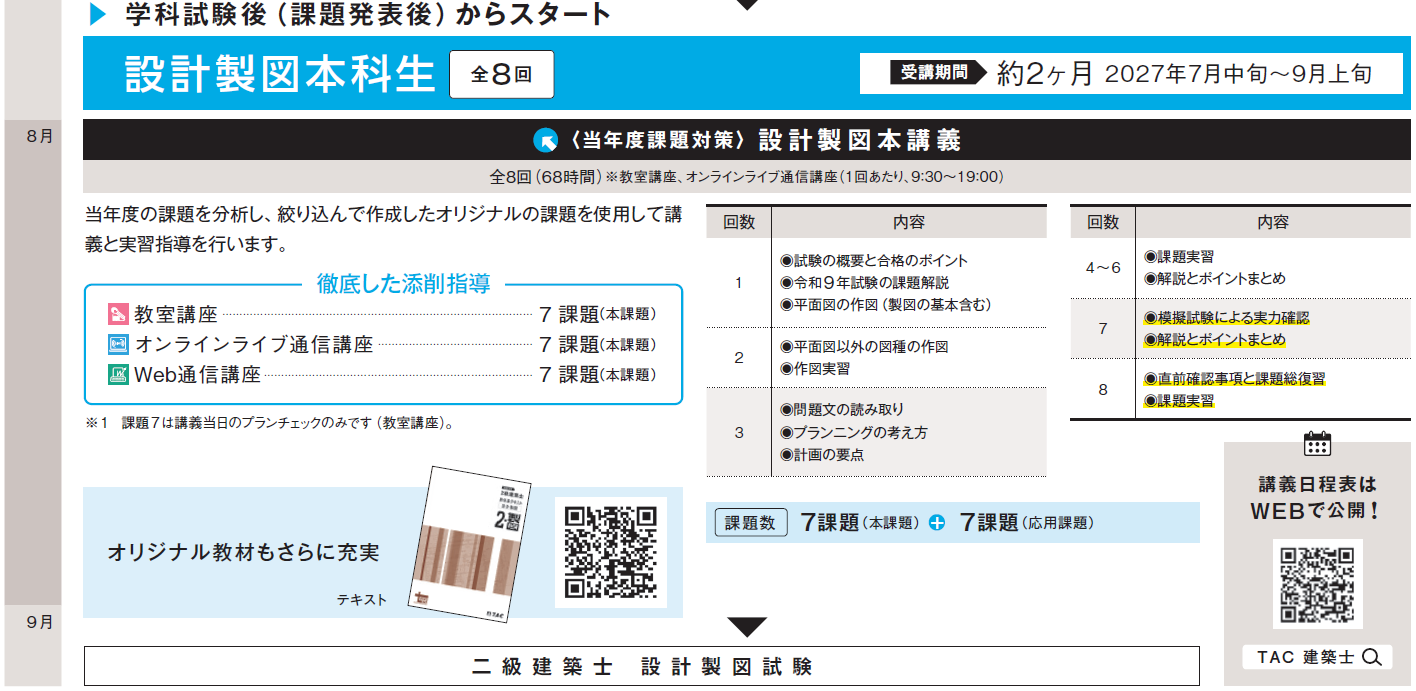Click the TAC 建築士 search field
Viewport: 1416px width, 691px height.
point(1317,657)
